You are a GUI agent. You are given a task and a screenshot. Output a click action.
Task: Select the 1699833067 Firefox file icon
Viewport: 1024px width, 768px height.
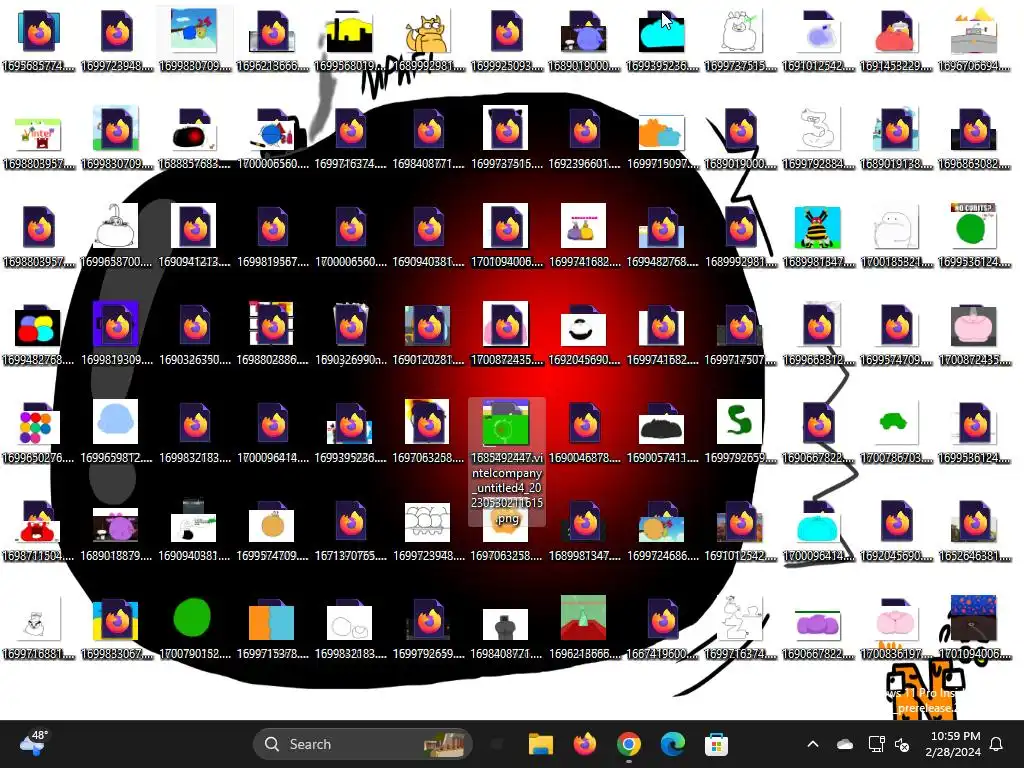tap(116, 628)
